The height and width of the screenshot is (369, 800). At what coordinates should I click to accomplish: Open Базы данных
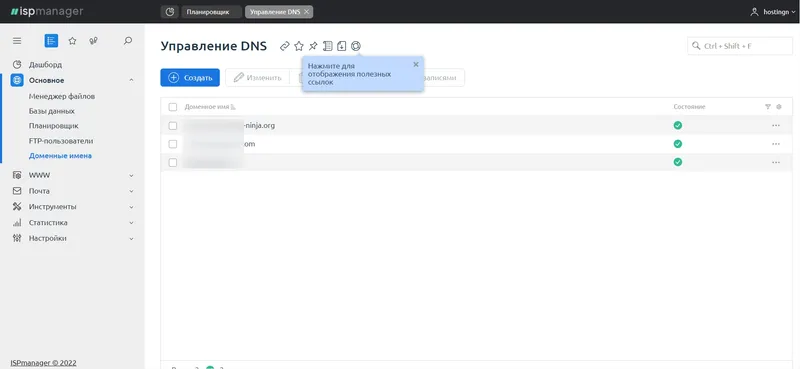(x=52, y=111)
